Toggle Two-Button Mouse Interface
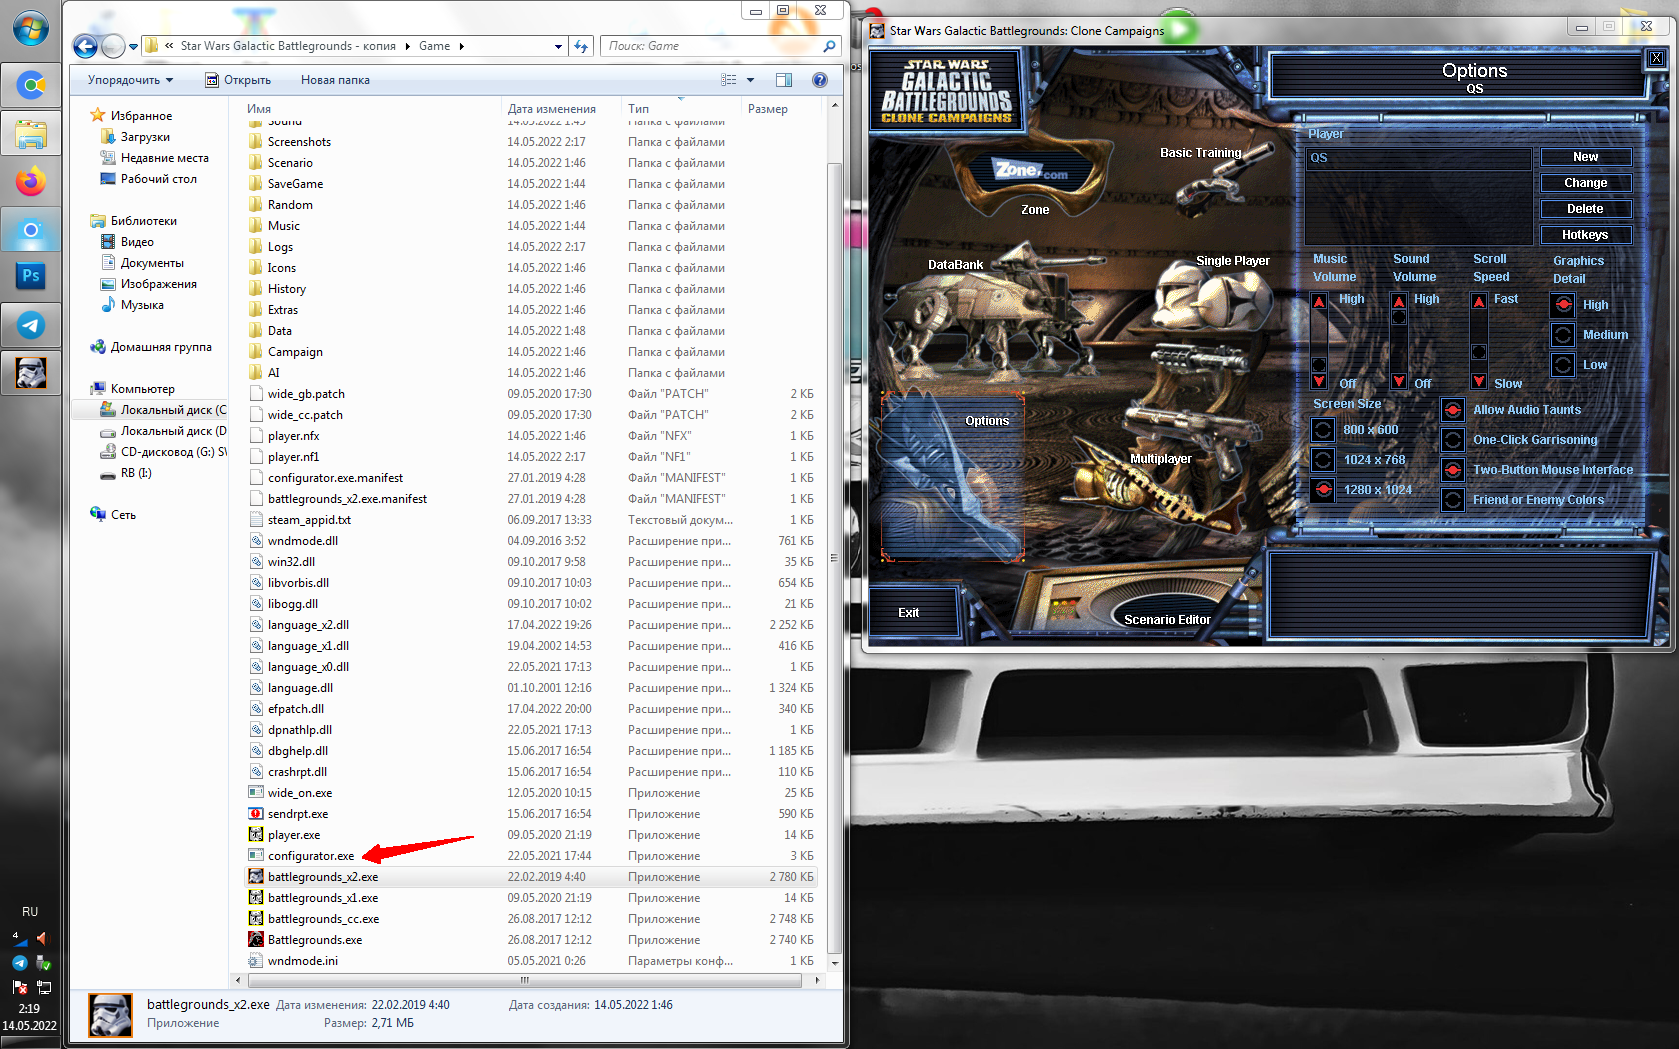1679x1049 pixels. pos(1453,470)
